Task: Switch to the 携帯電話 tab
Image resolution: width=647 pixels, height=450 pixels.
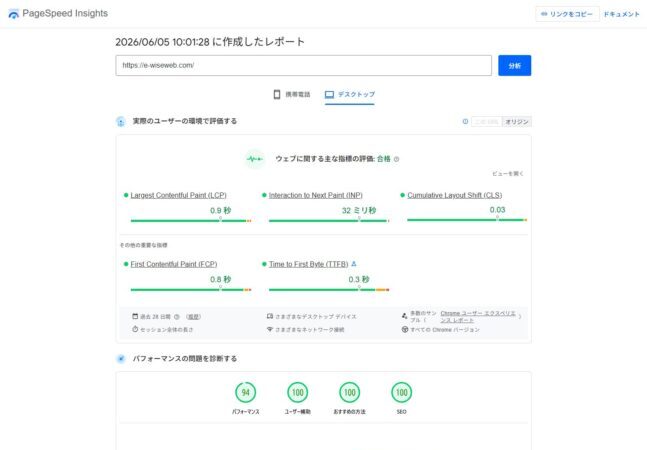Action: (x=292, y=94)
